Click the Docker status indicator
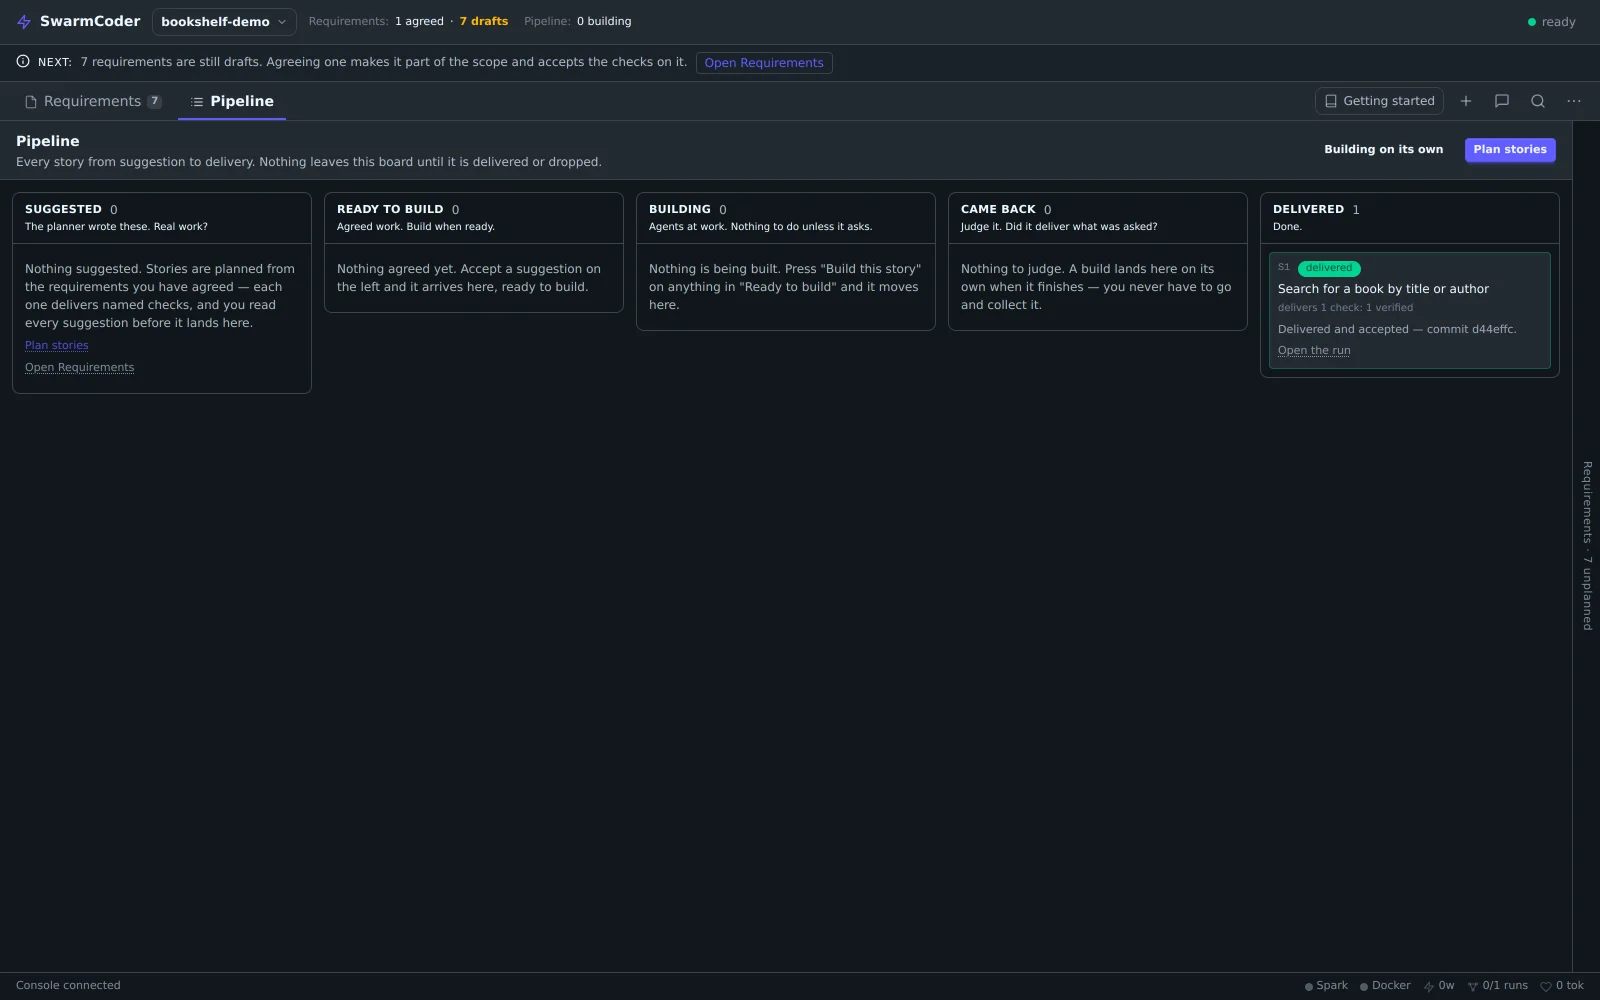This screenshot has height=1000, width=1600. click(x=1385, y=986)
